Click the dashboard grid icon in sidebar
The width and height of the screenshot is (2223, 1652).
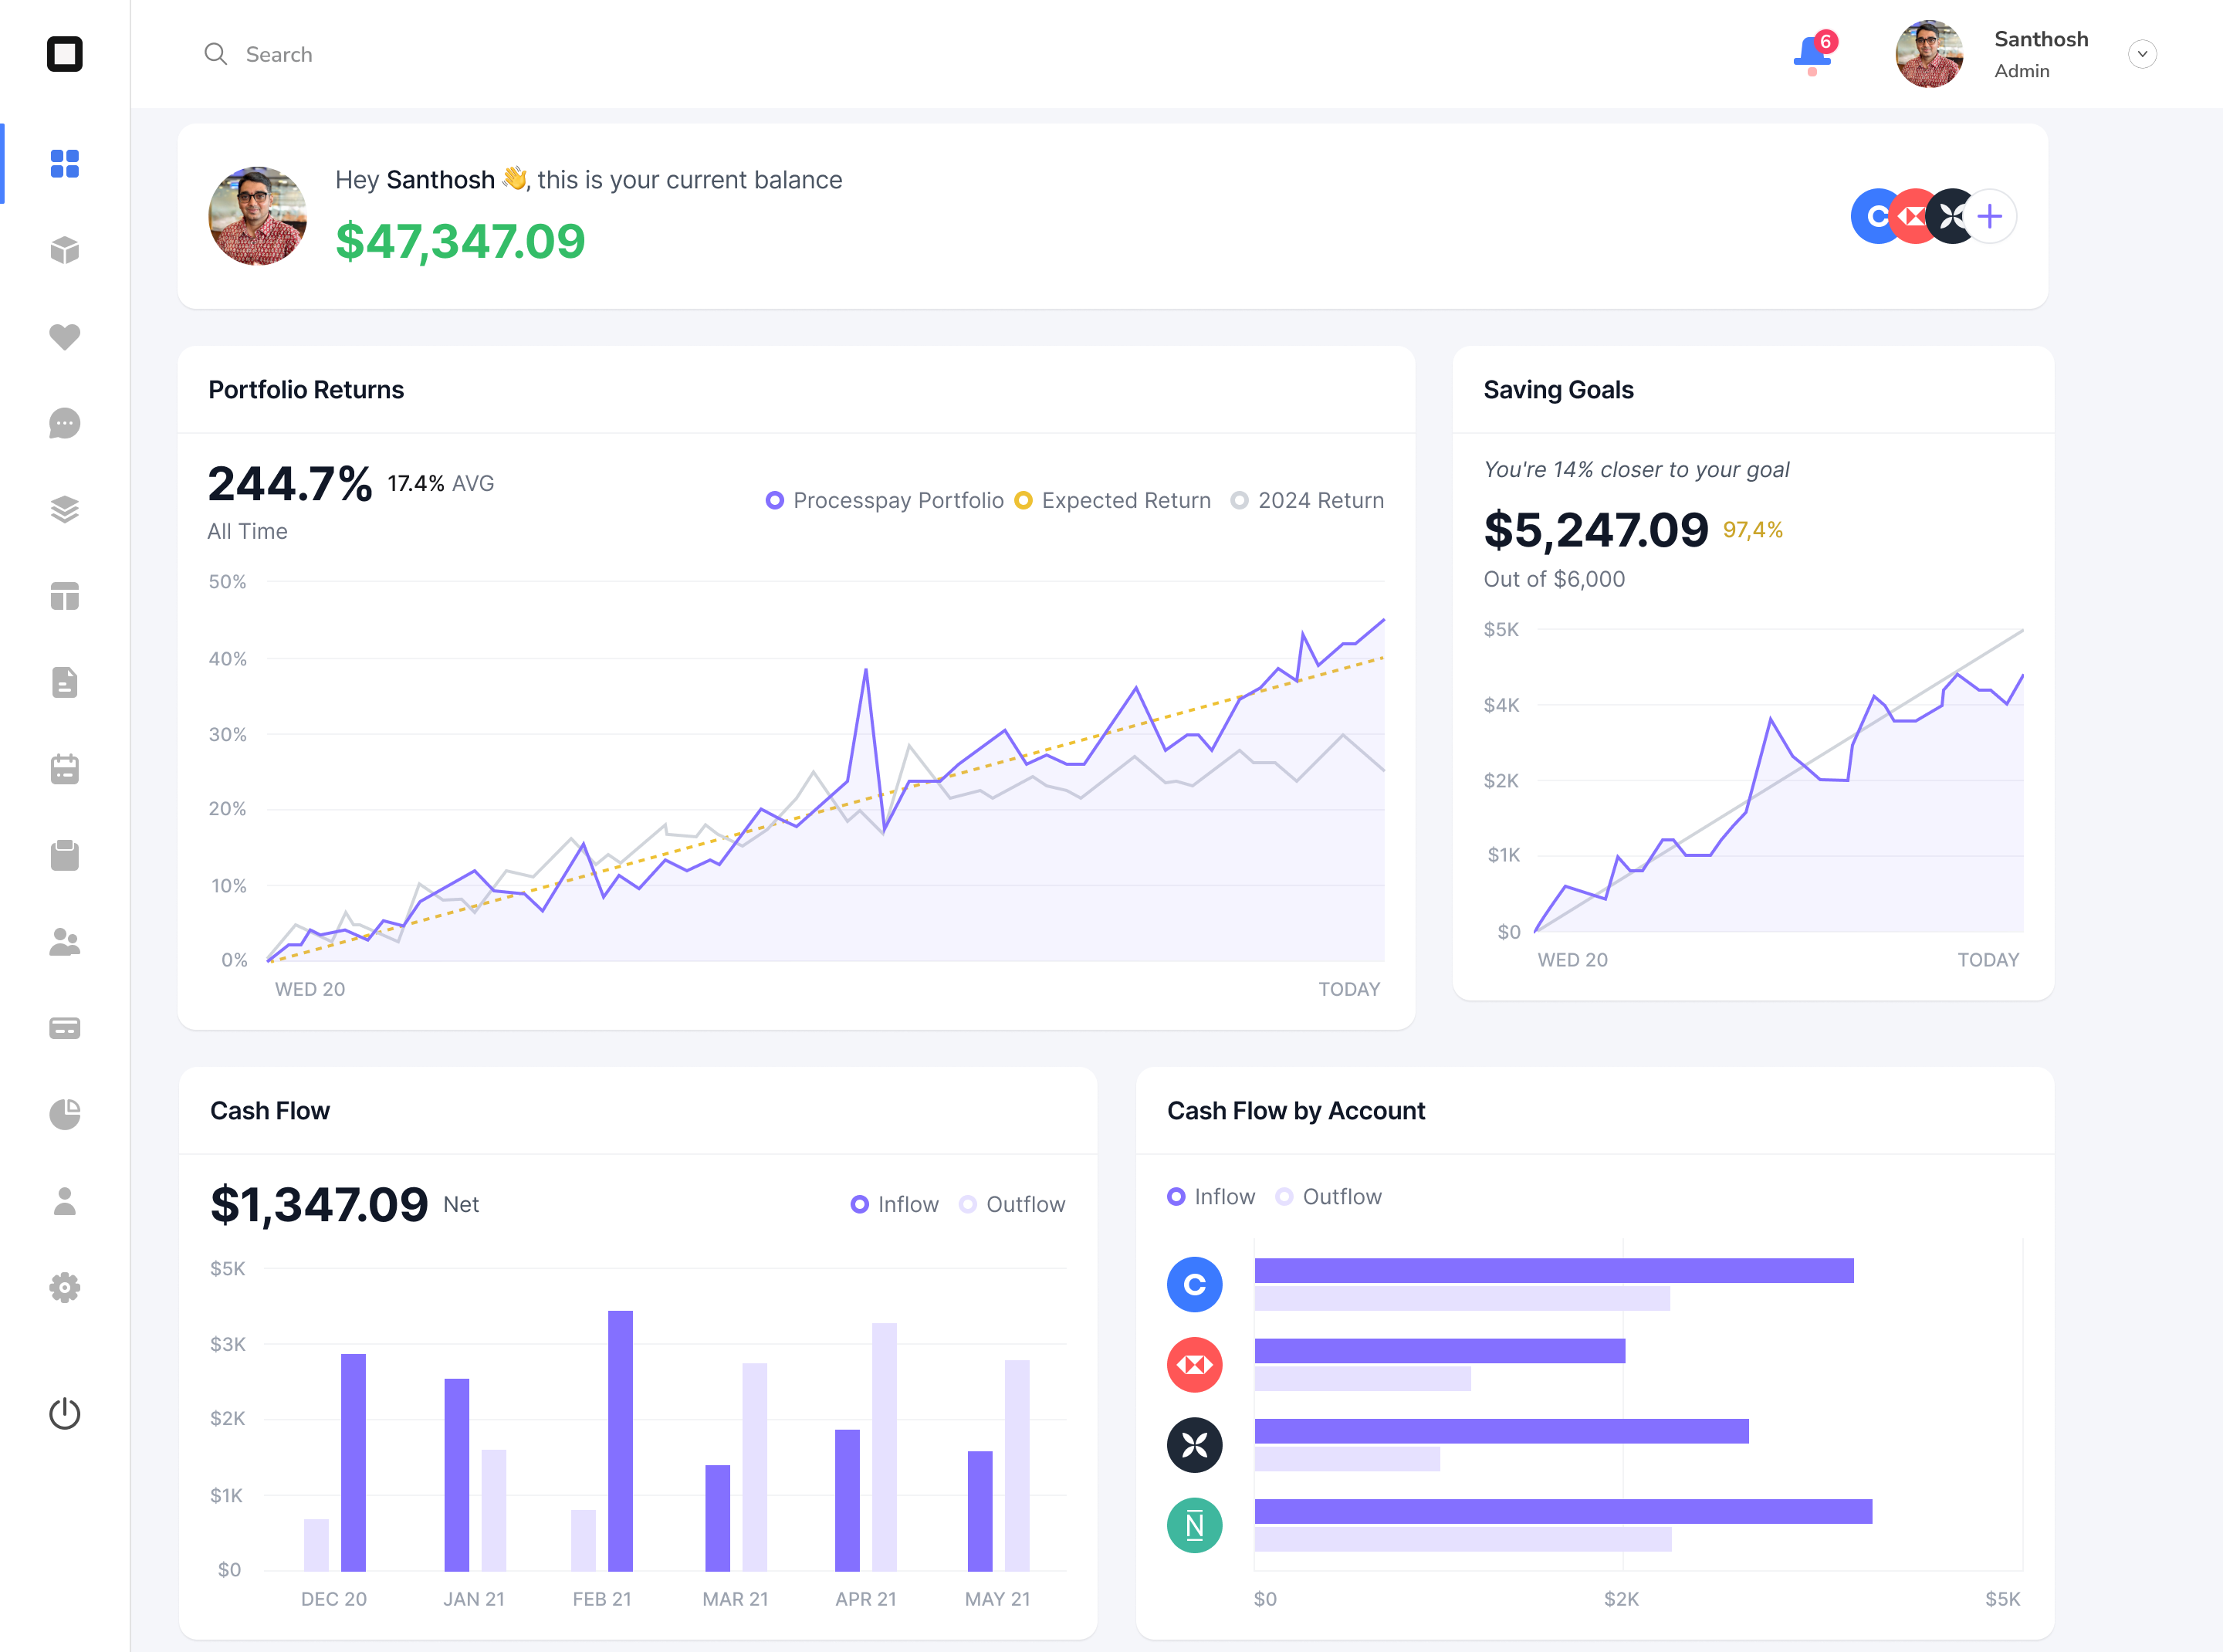65,163
